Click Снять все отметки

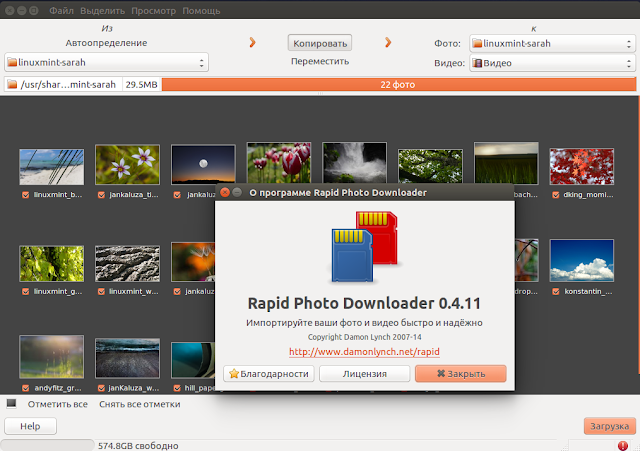coord(140,404)
